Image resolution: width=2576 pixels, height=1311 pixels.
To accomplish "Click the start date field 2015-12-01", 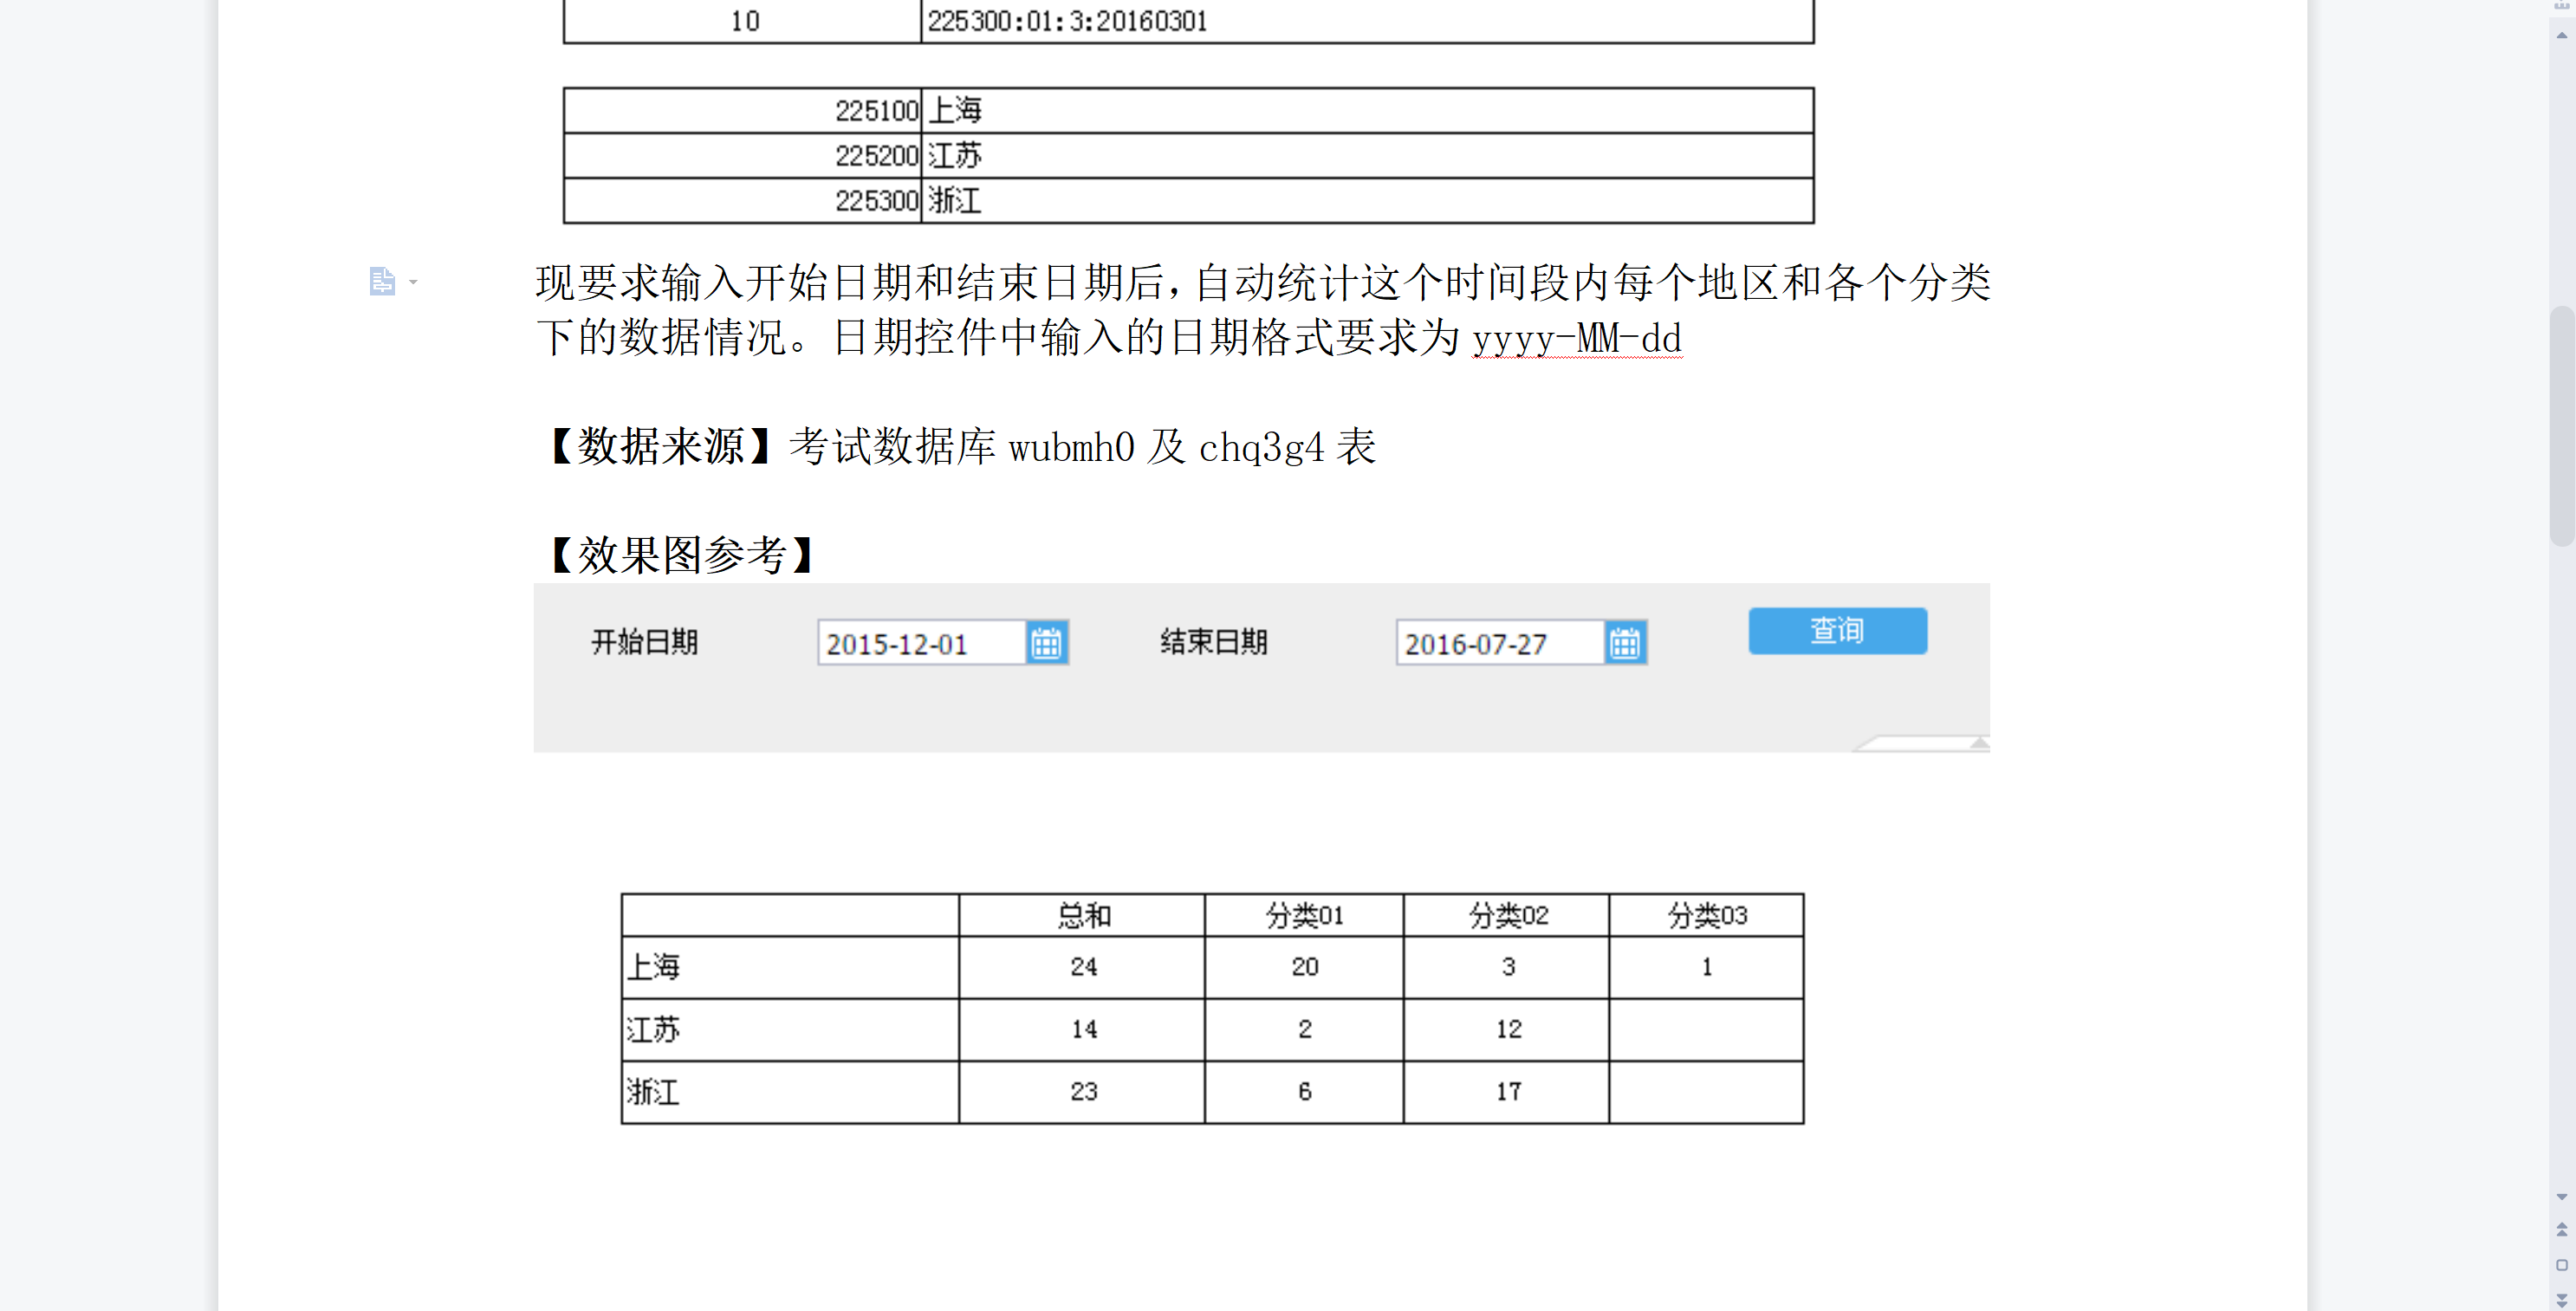I will point(922,643).
